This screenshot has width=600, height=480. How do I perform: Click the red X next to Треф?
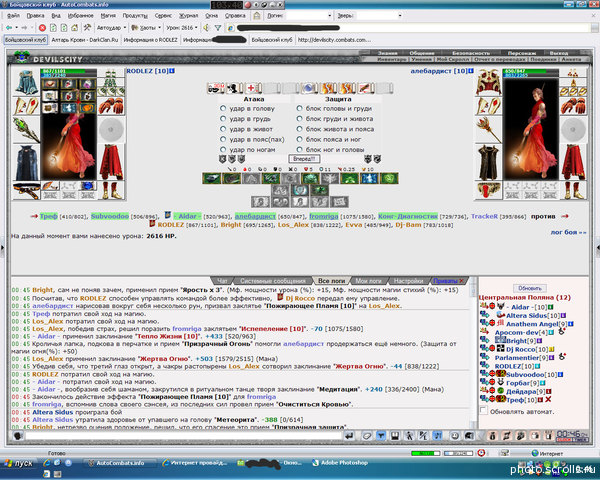(548, 400)
